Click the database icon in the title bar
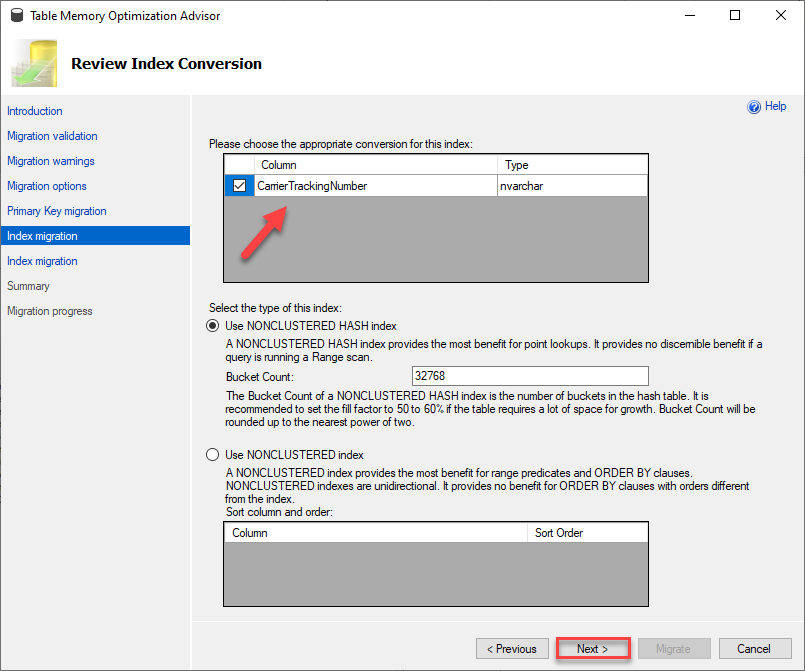805x671 pixels. (x=17, y=15)
